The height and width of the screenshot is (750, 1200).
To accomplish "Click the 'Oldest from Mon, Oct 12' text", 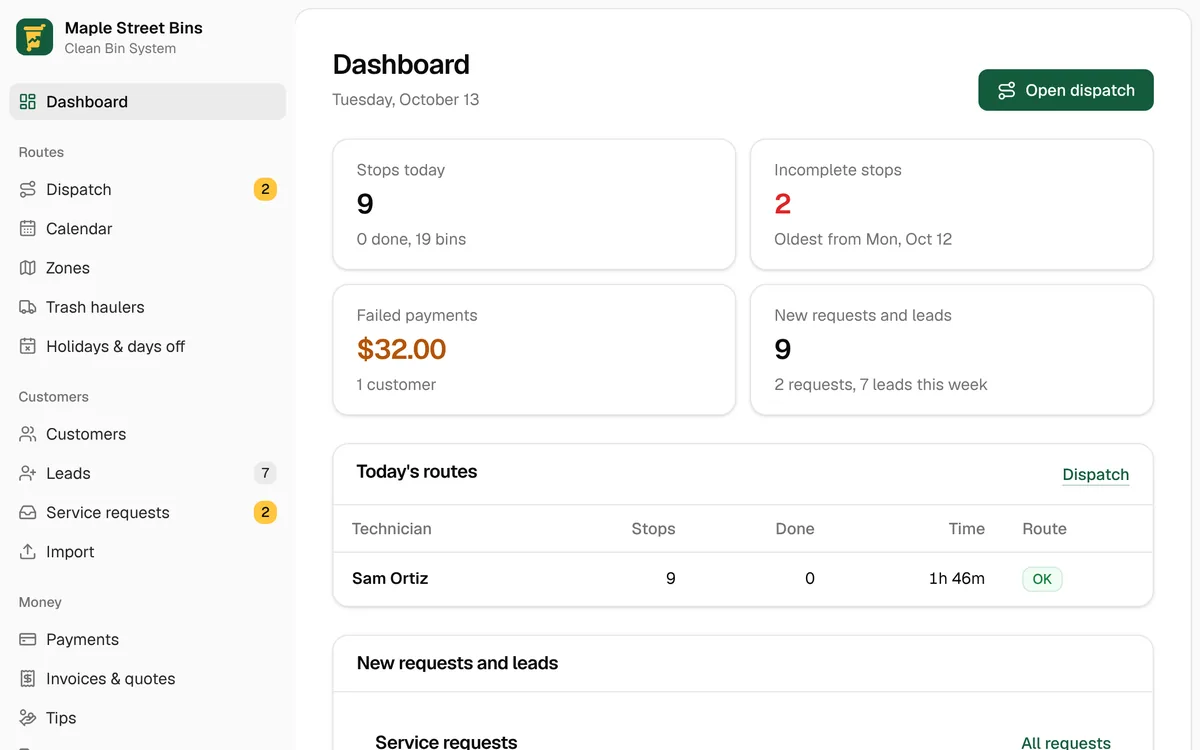I will click(863, 239).
